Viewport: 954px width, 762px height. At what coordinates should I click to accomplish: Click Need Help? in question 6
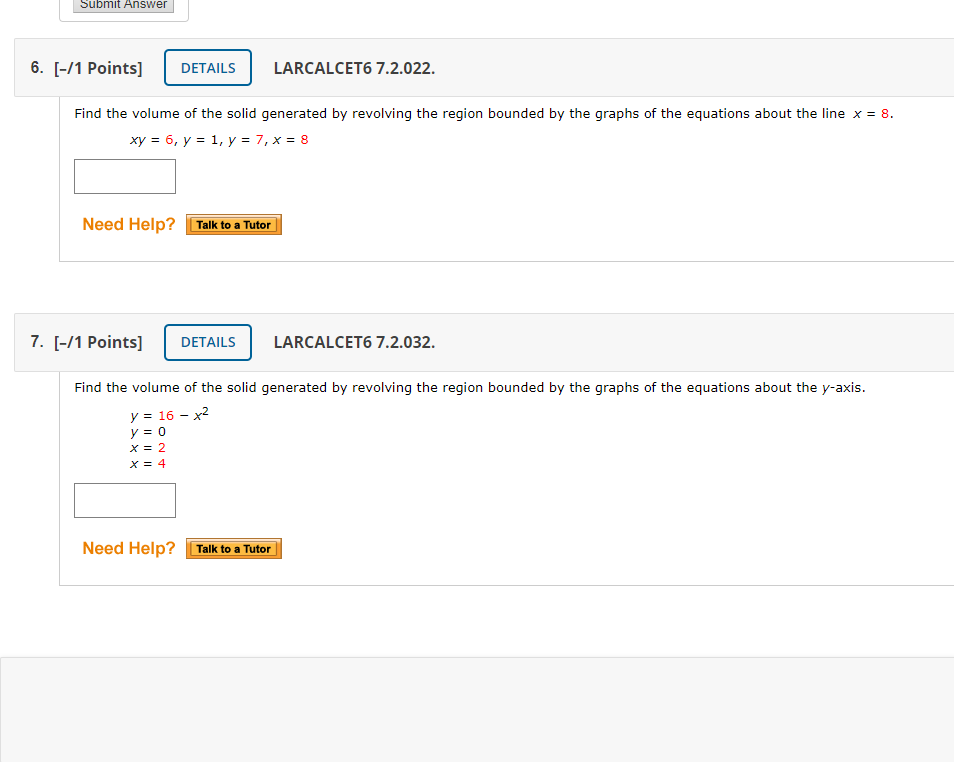(128, 224)
